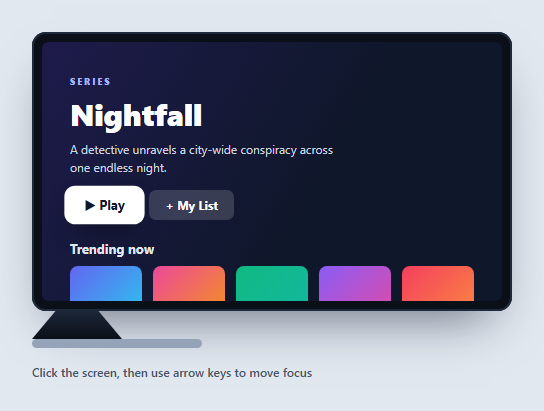Screen dimensions: 544x411
Task: Click the arrow keys instruction text
Action: (x=172, y=373)
